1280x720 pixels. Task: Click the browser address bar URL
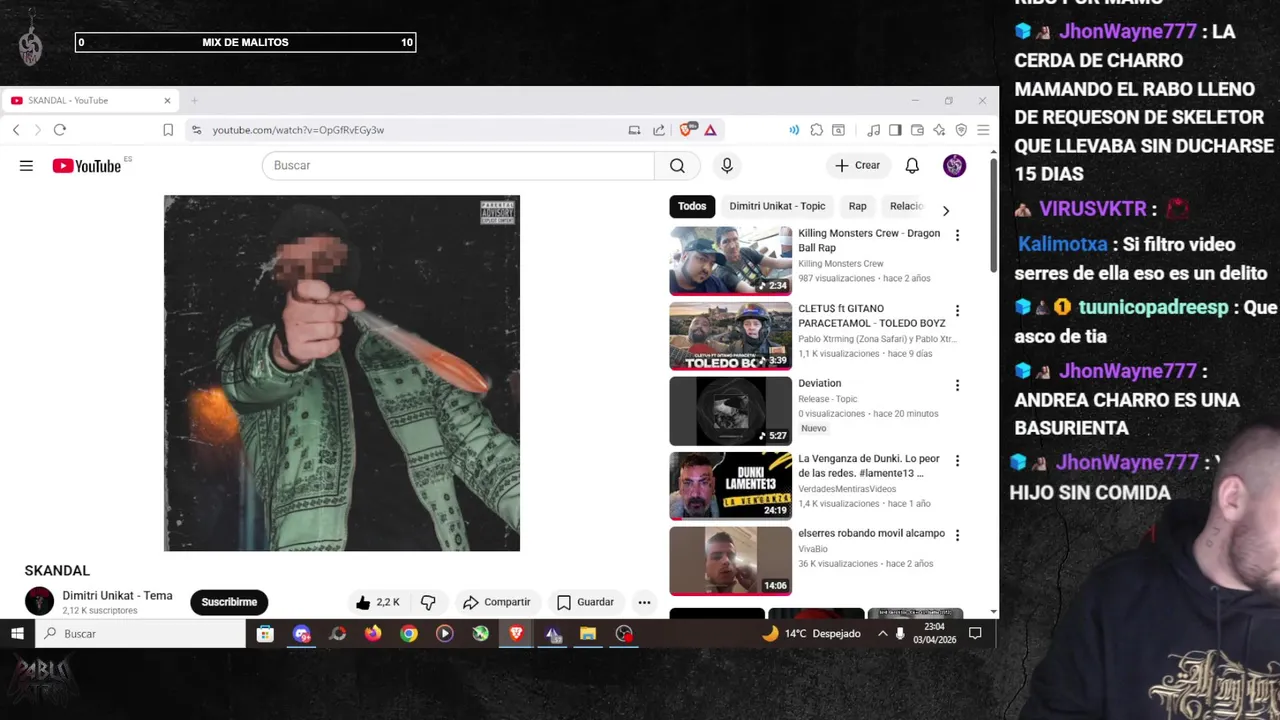pyautogui.click(x=298, y=130)
